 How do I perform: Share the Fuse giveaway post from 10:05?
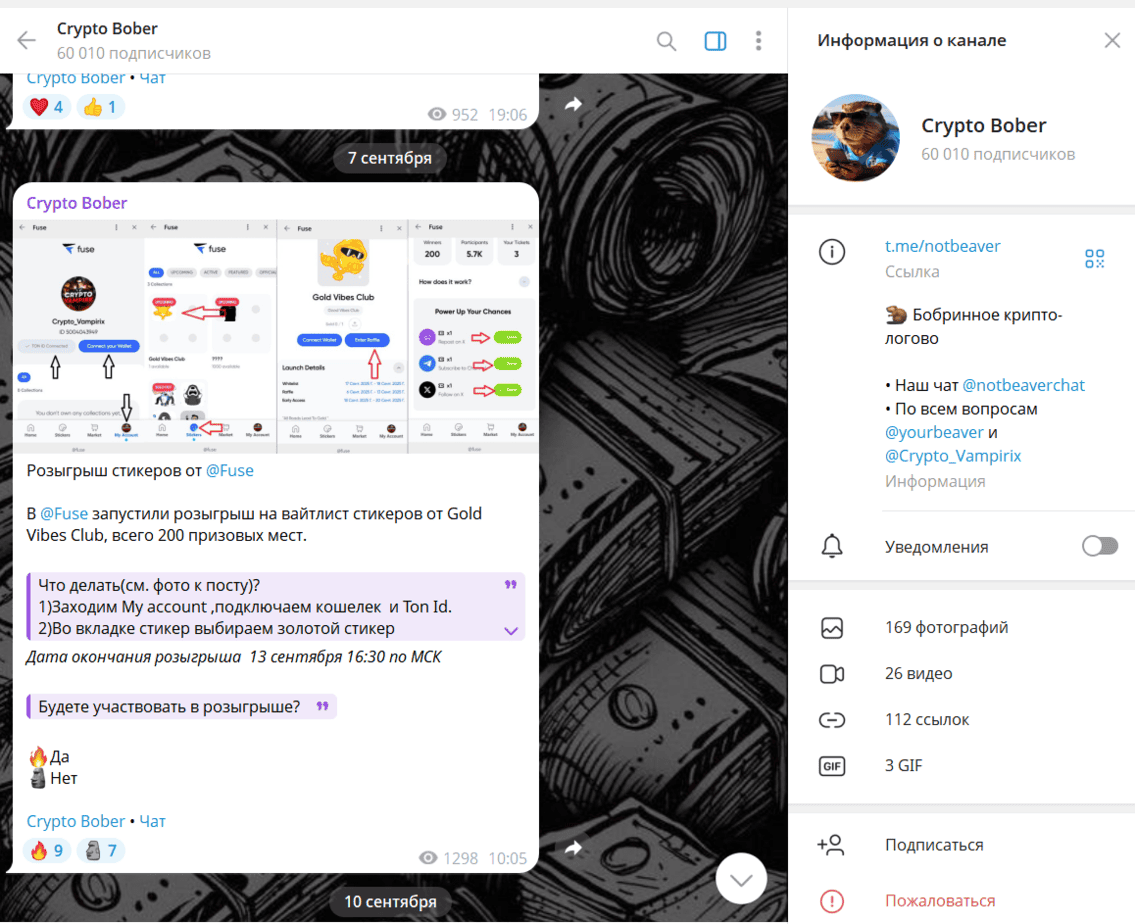pos(573,847)
